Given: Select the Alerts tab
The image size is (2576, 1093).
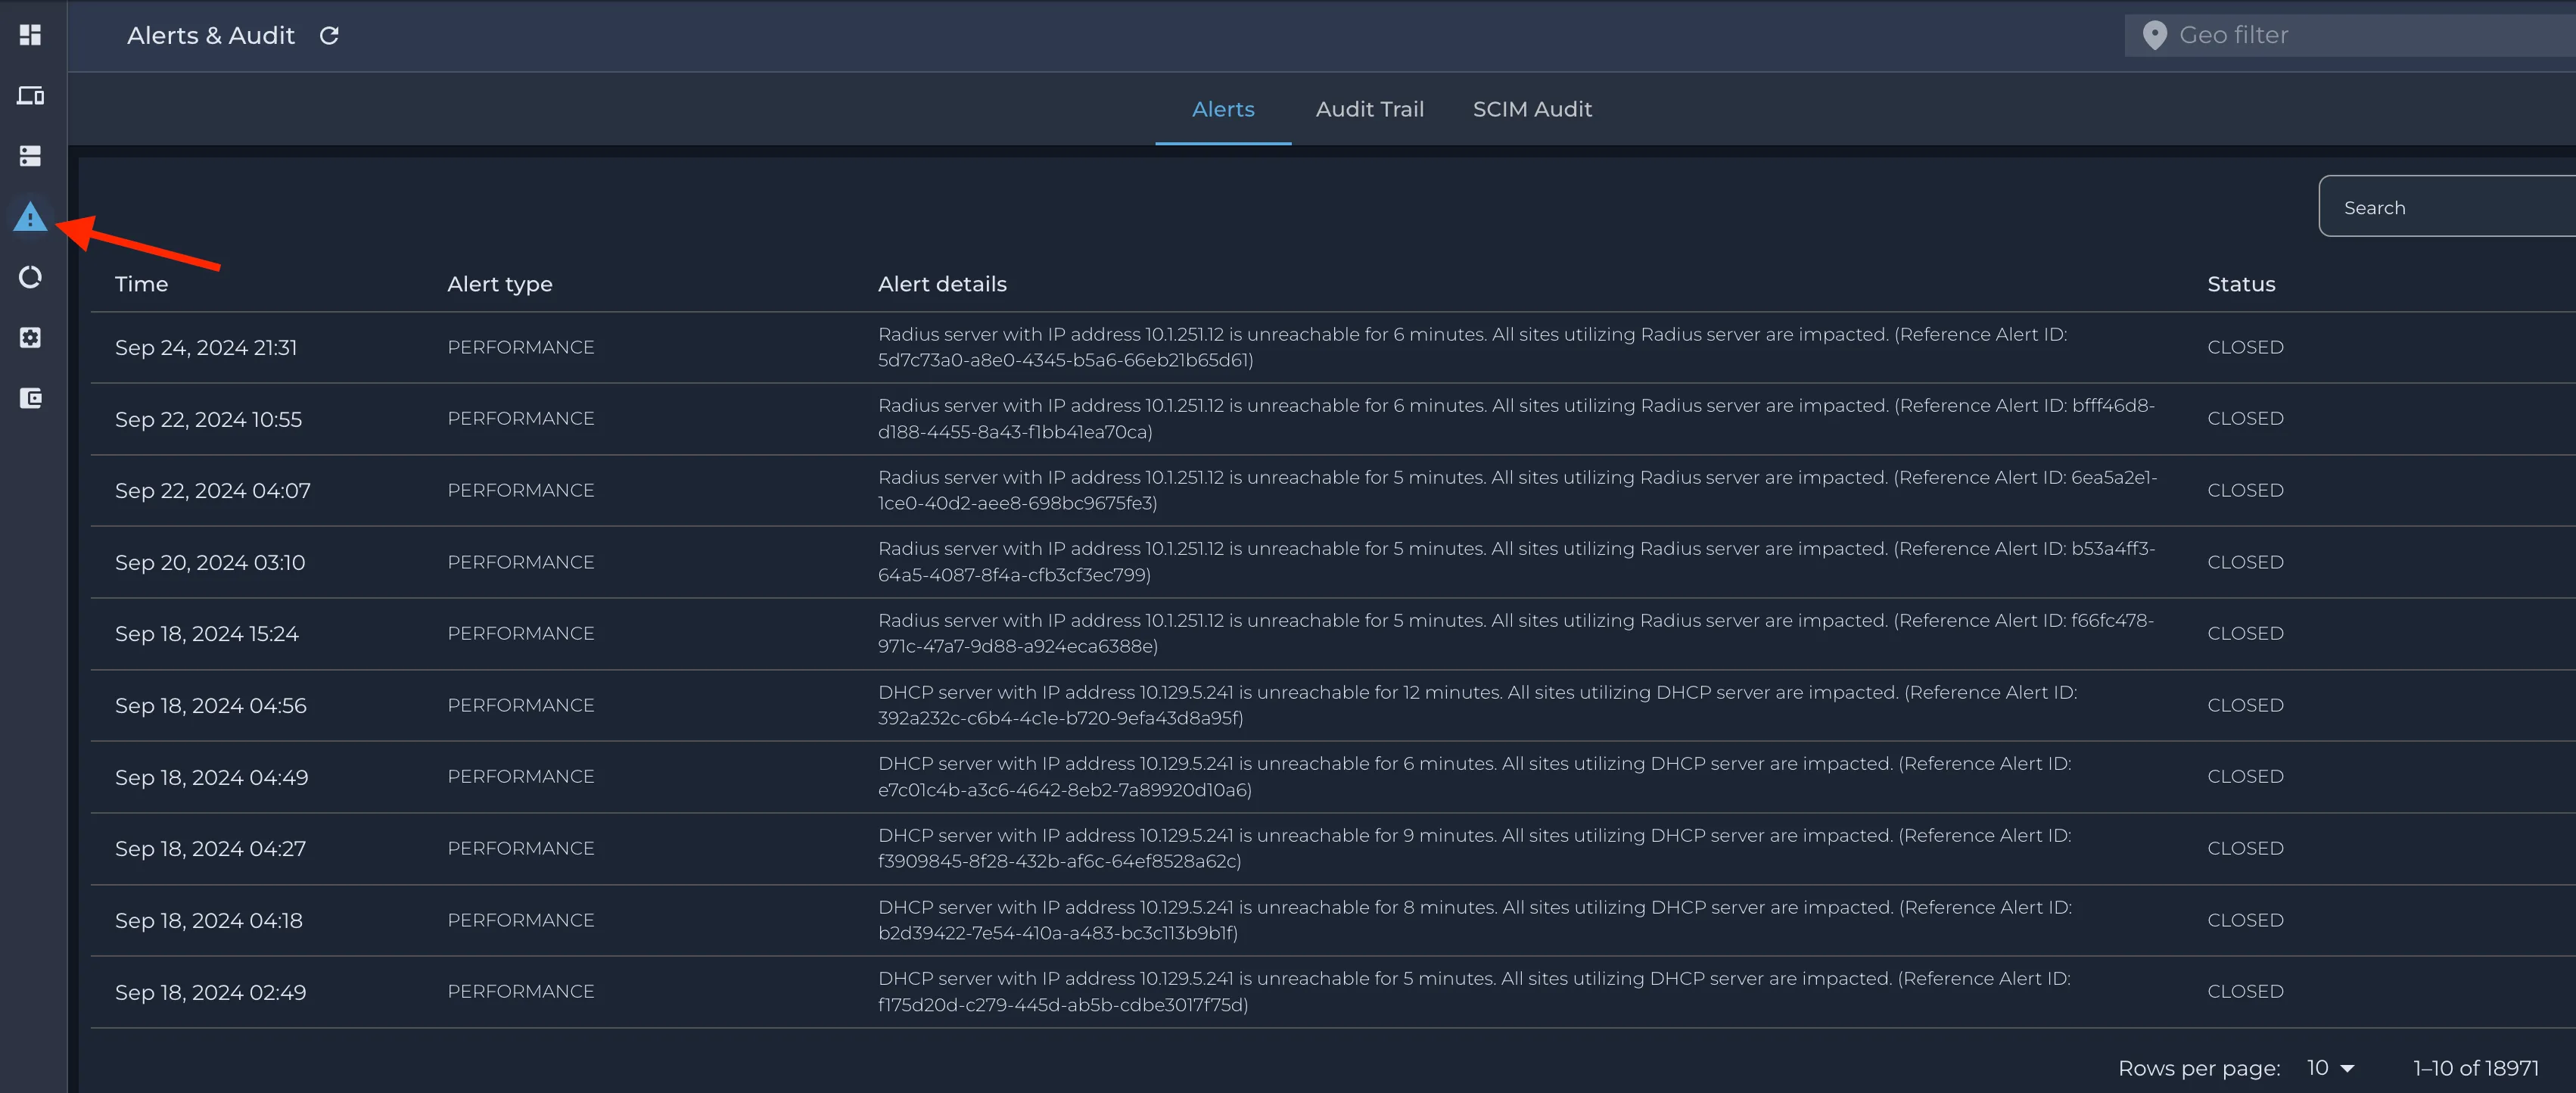Looking at the screenshot, I should point(1223,109).
